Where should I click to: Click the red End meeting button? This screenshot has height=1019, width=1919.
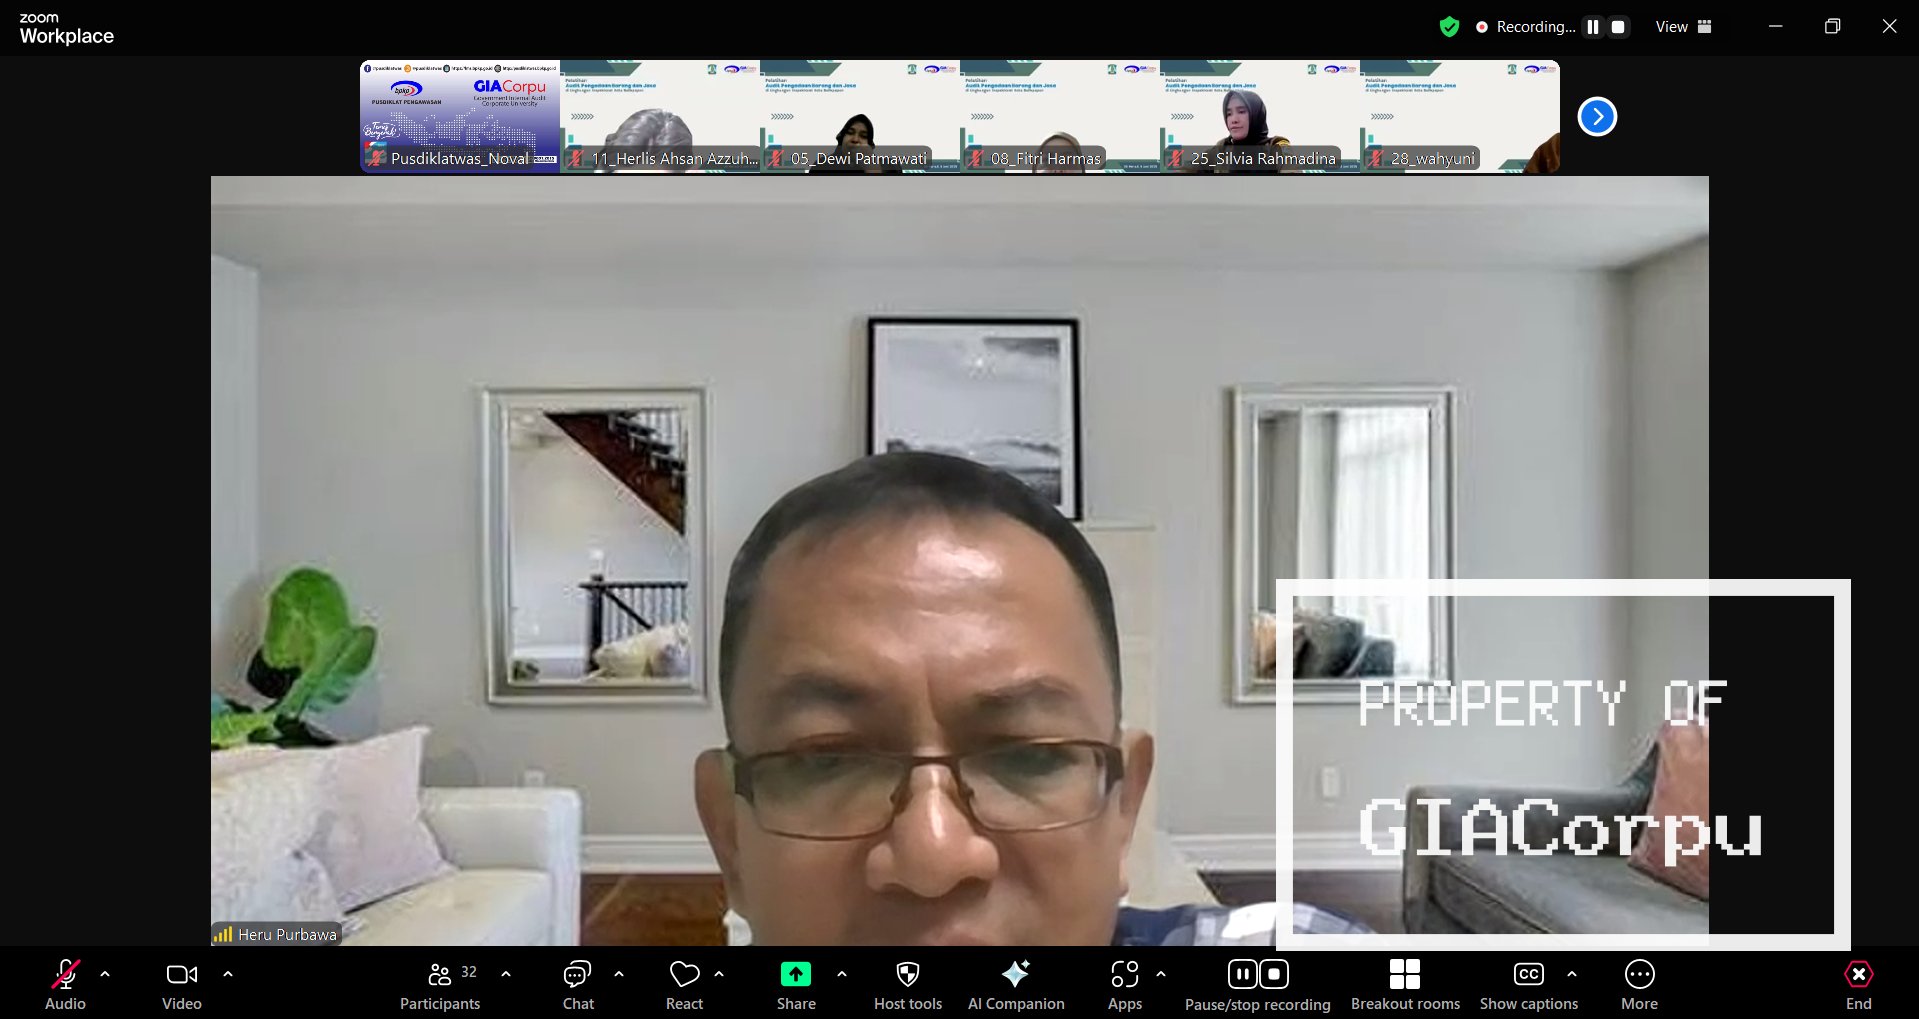[1858, 975]
